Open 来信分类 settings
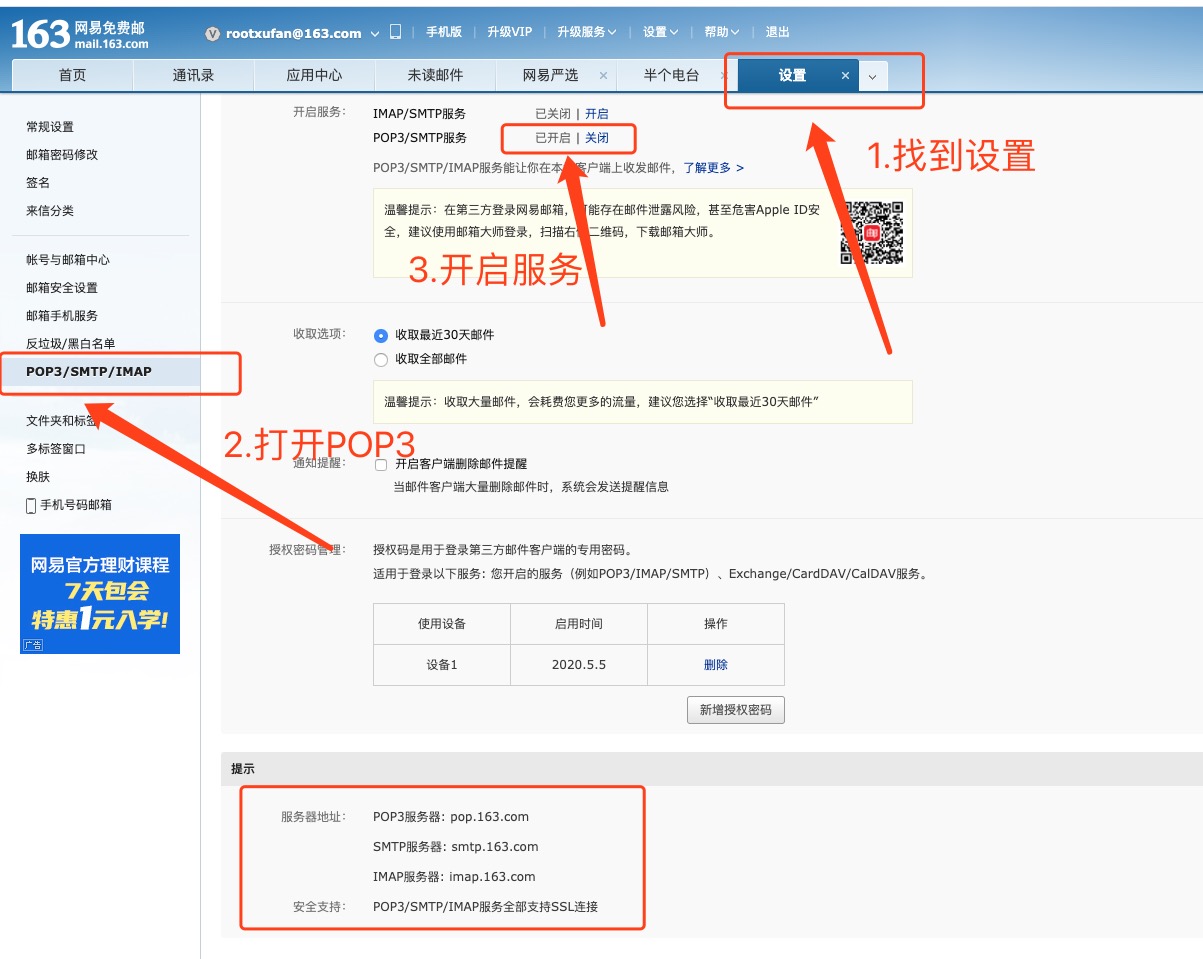 (x=50, y=211)
